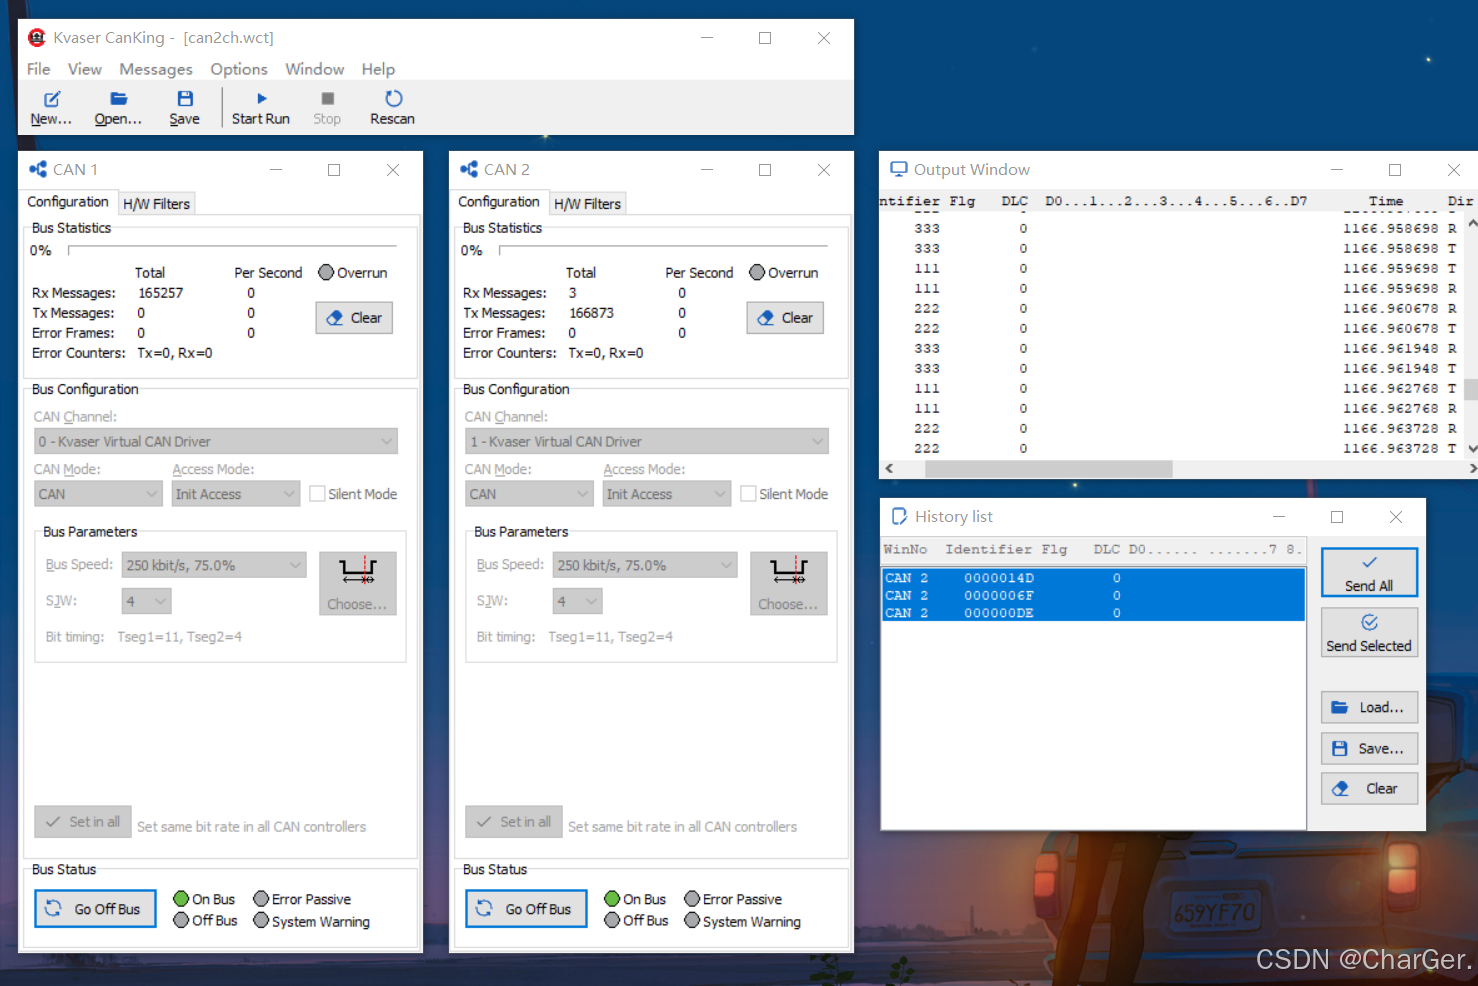Image resolution: width=1478 pixels, height=986 pixels.
Task: Open the Window menu
Action: click(x=315, y=69)
